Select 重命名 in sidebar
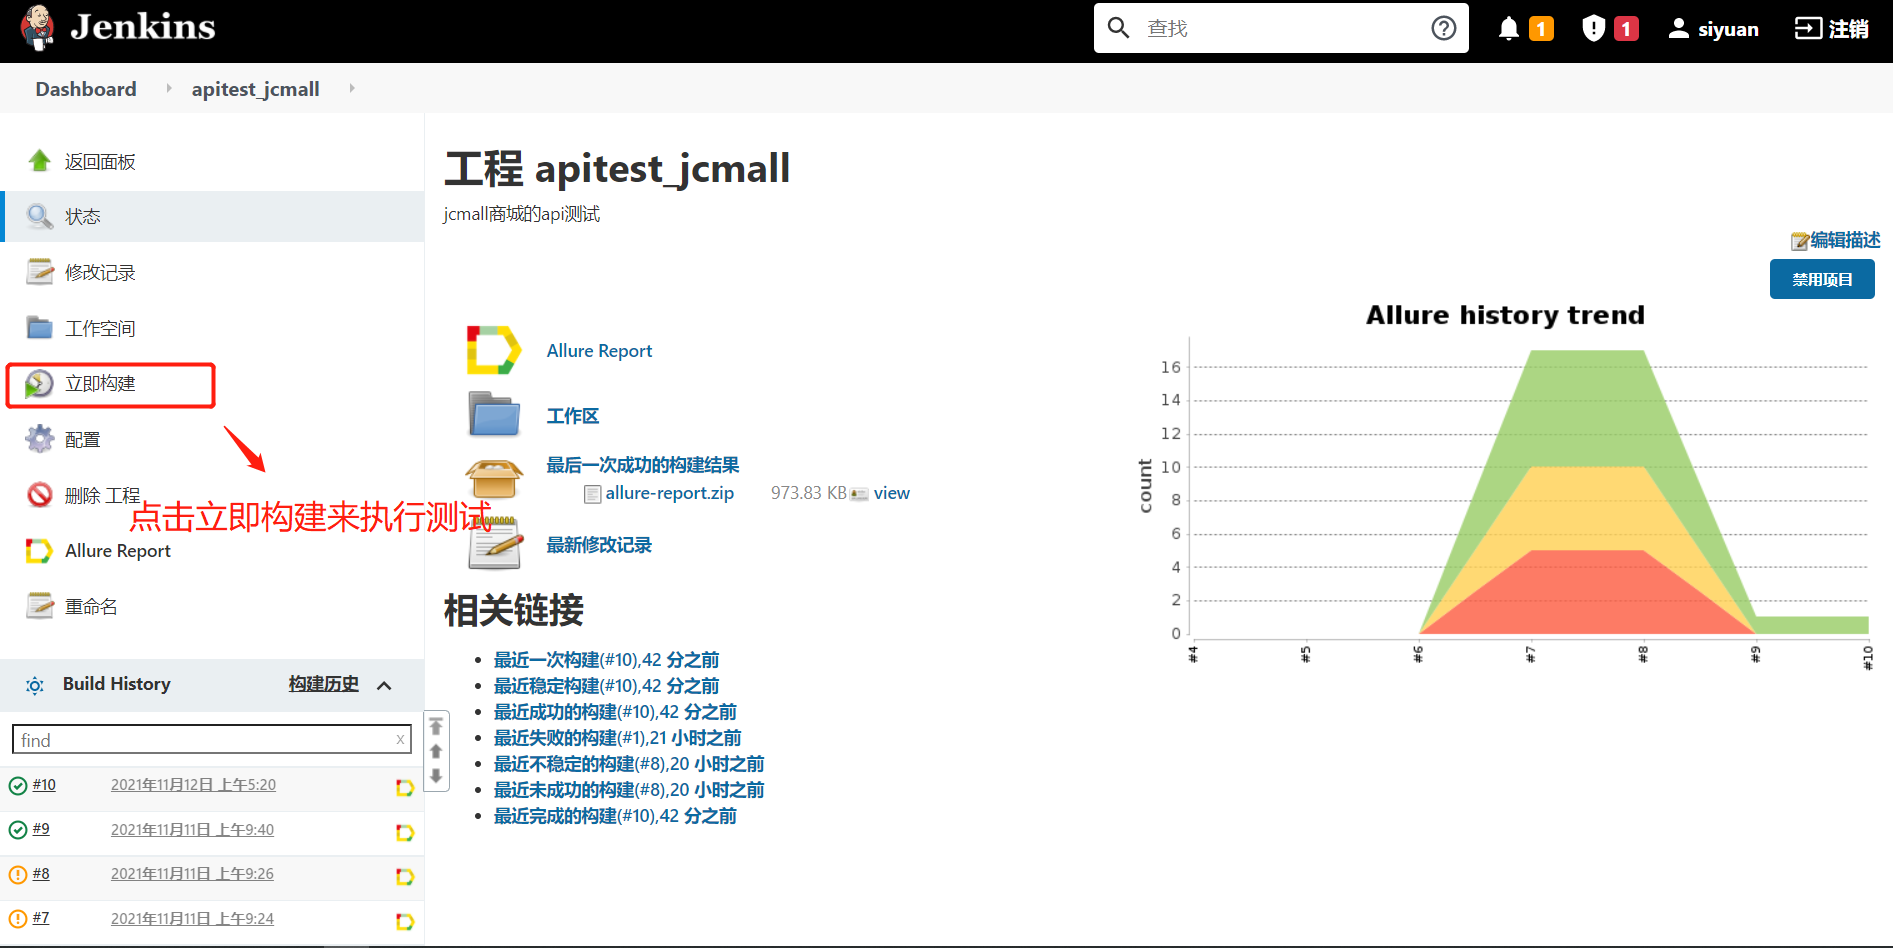This screenshot has width=1893, height=948. coord(91,607)
